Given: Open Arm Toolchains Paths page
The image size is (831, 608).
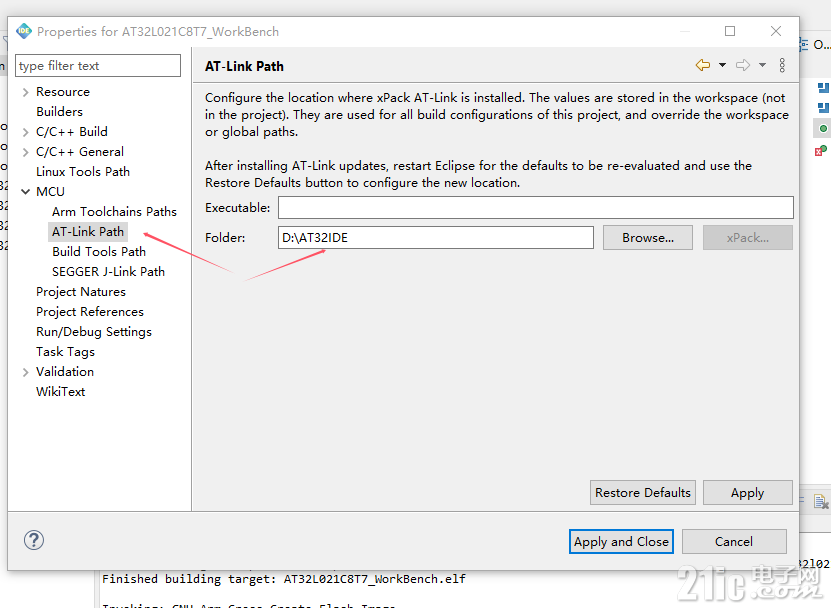Looking at the screenshot, I should click(x=114, y=212).
